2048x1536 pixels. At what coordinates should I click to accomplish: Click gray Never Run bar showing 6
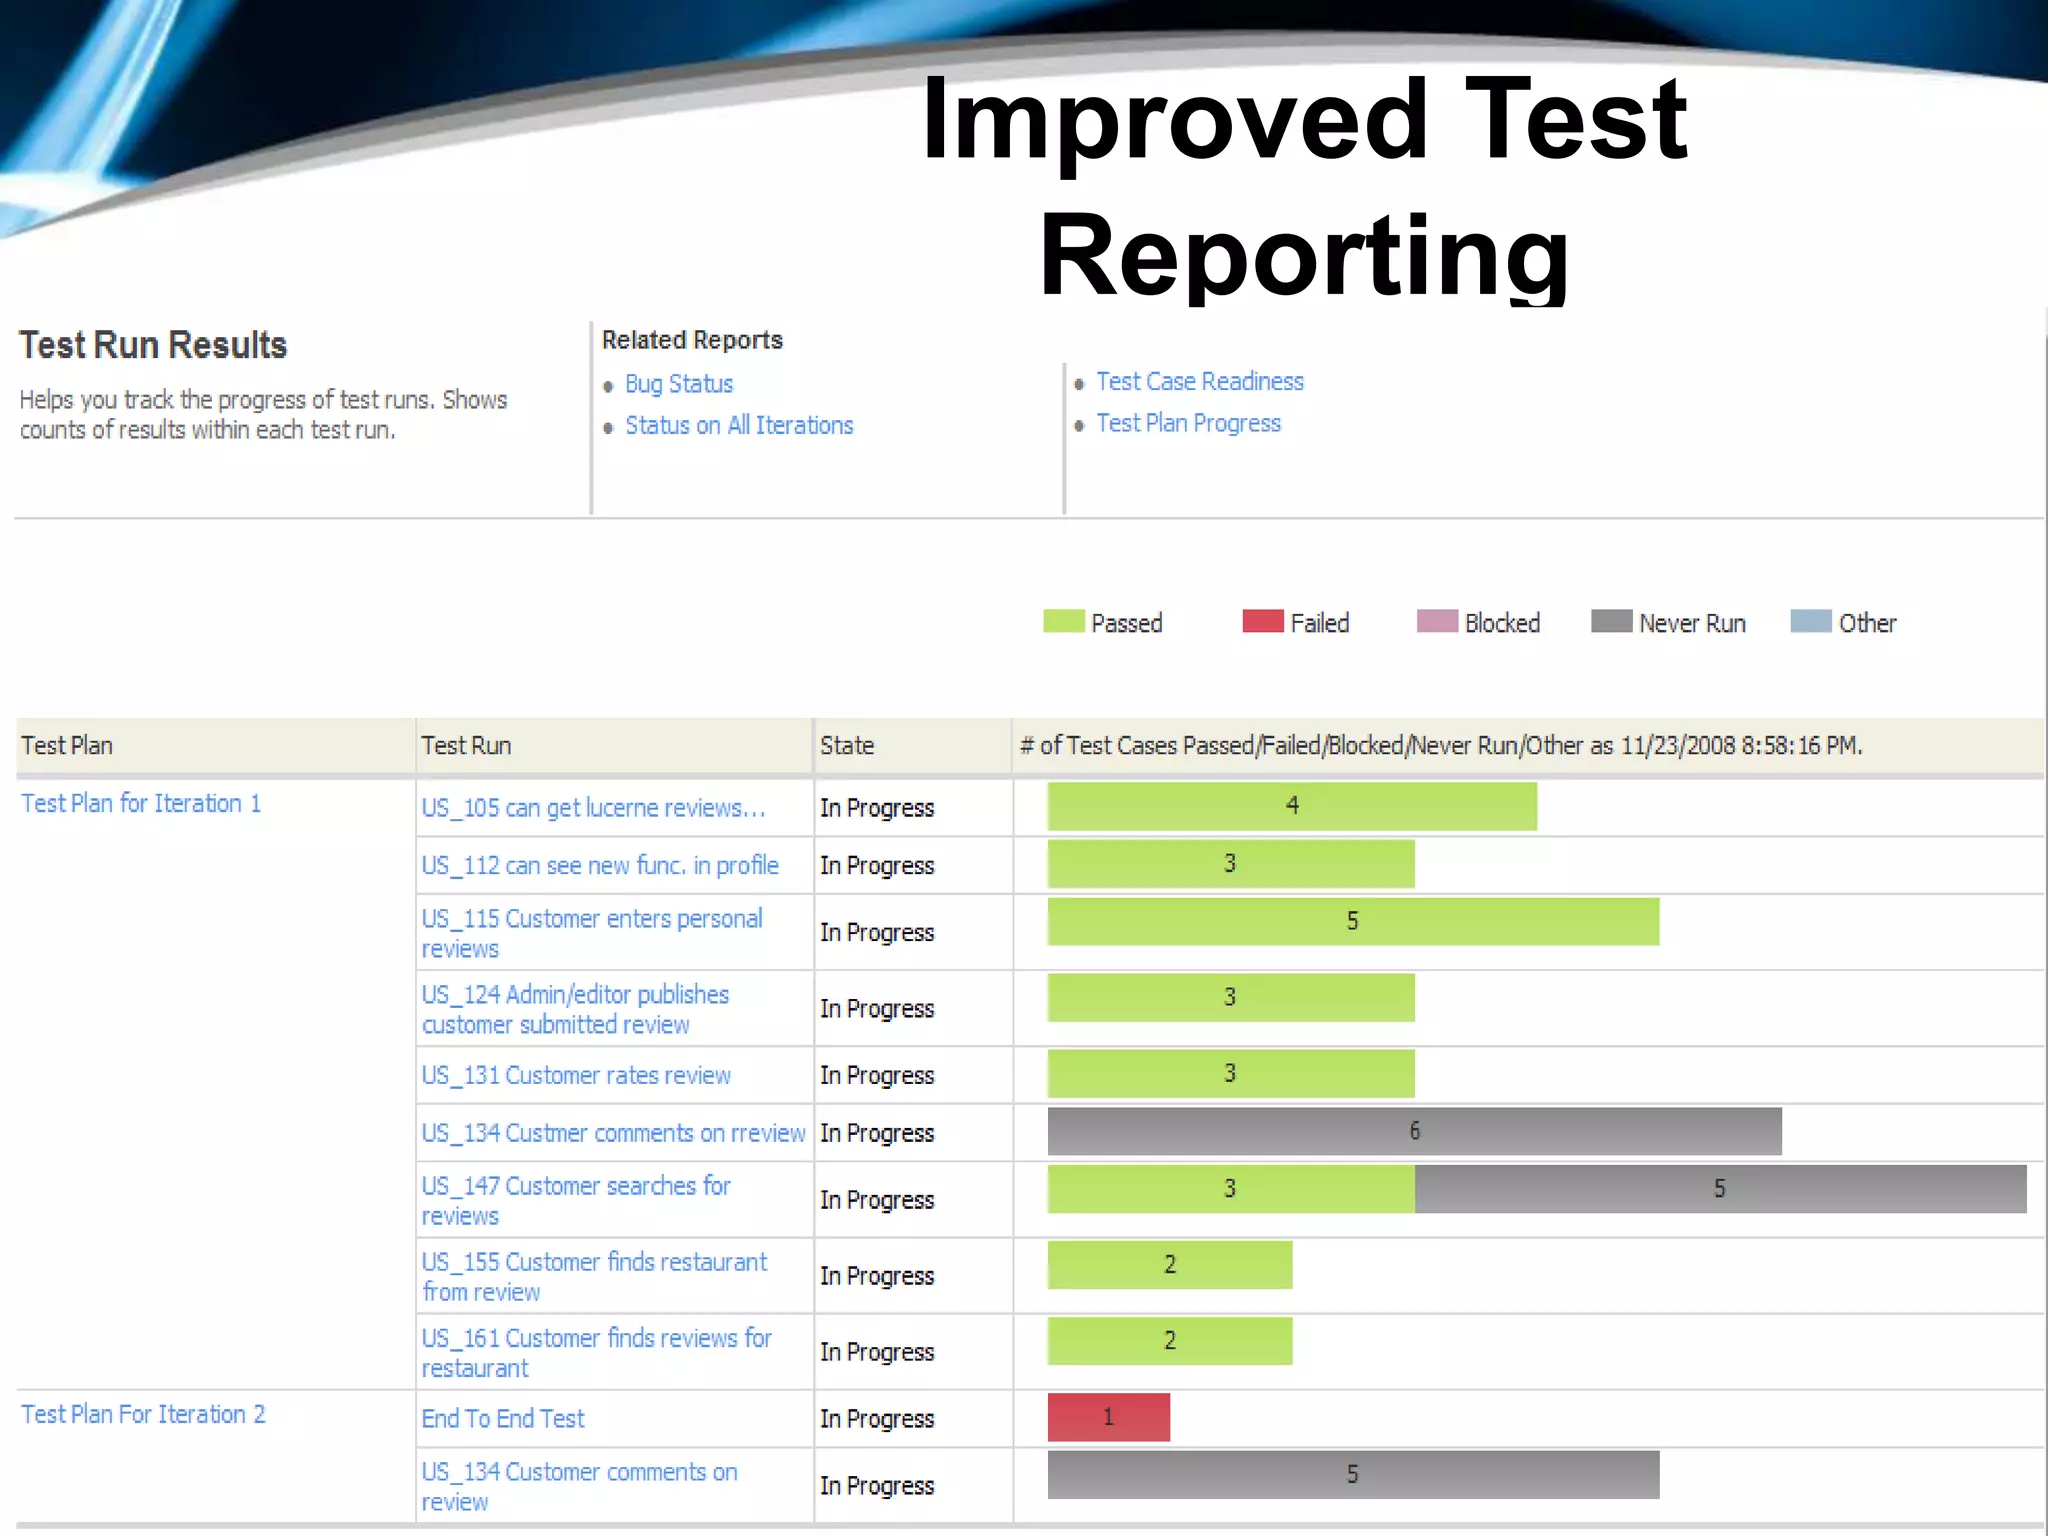pyautogui.click(x=1414, y=1131)
